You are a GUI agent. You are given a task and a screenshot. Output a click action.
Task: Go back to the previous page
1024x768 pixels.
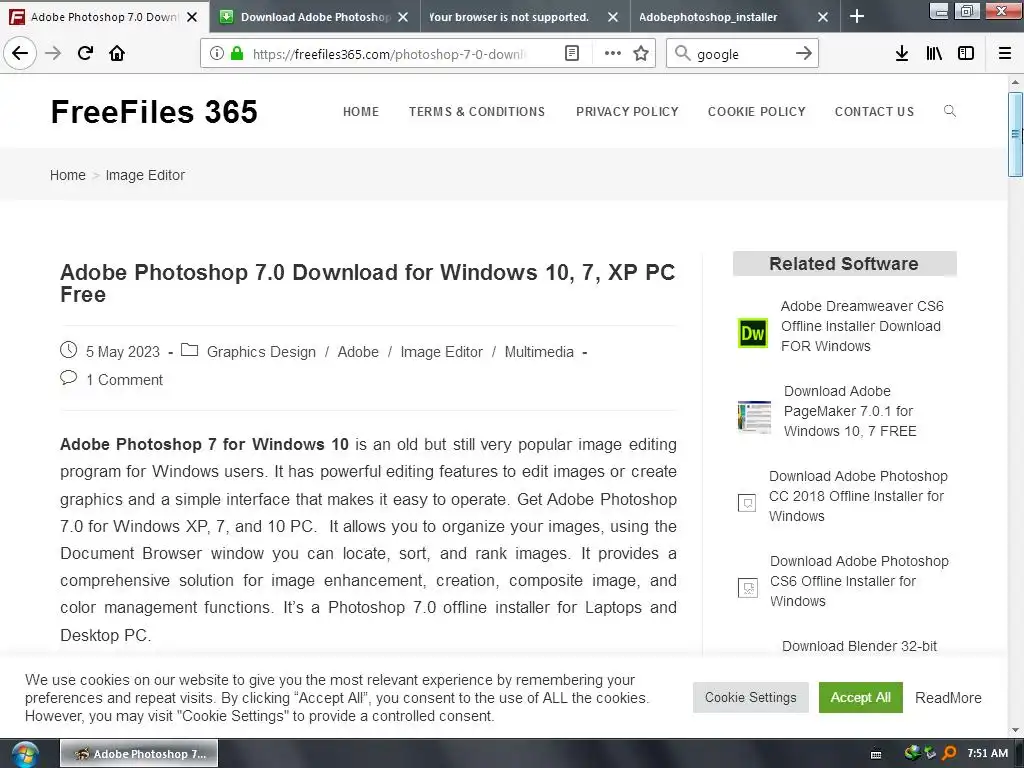coord(20,53)
